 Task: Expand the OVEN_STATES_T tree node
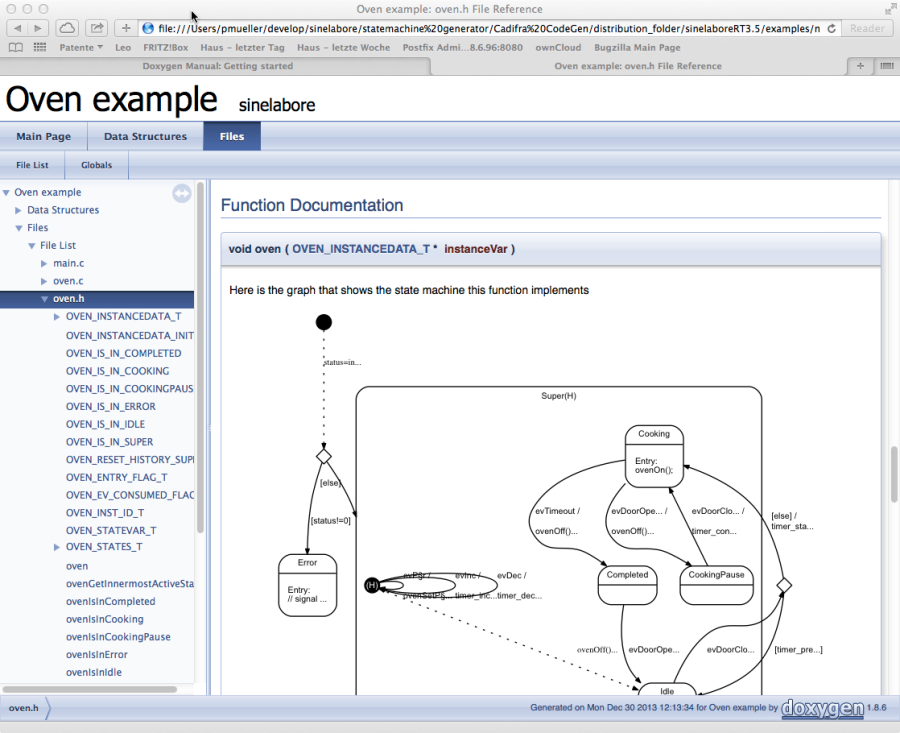(57, 547)
